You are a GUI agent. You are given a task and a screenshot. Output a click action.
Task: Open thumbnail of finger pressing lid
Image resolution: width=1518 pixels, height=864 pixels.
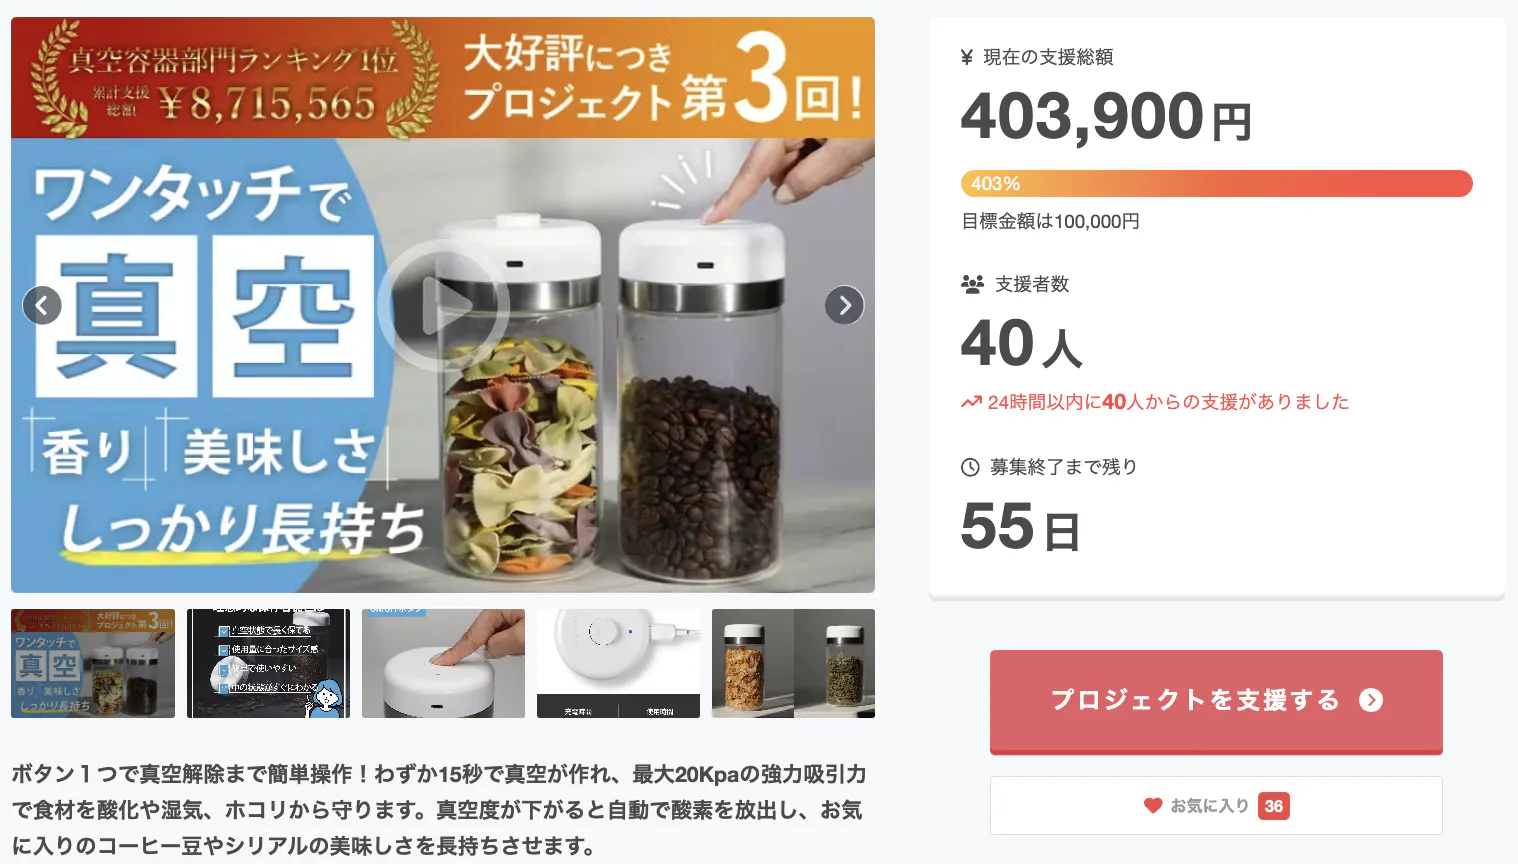coord(443,663)
